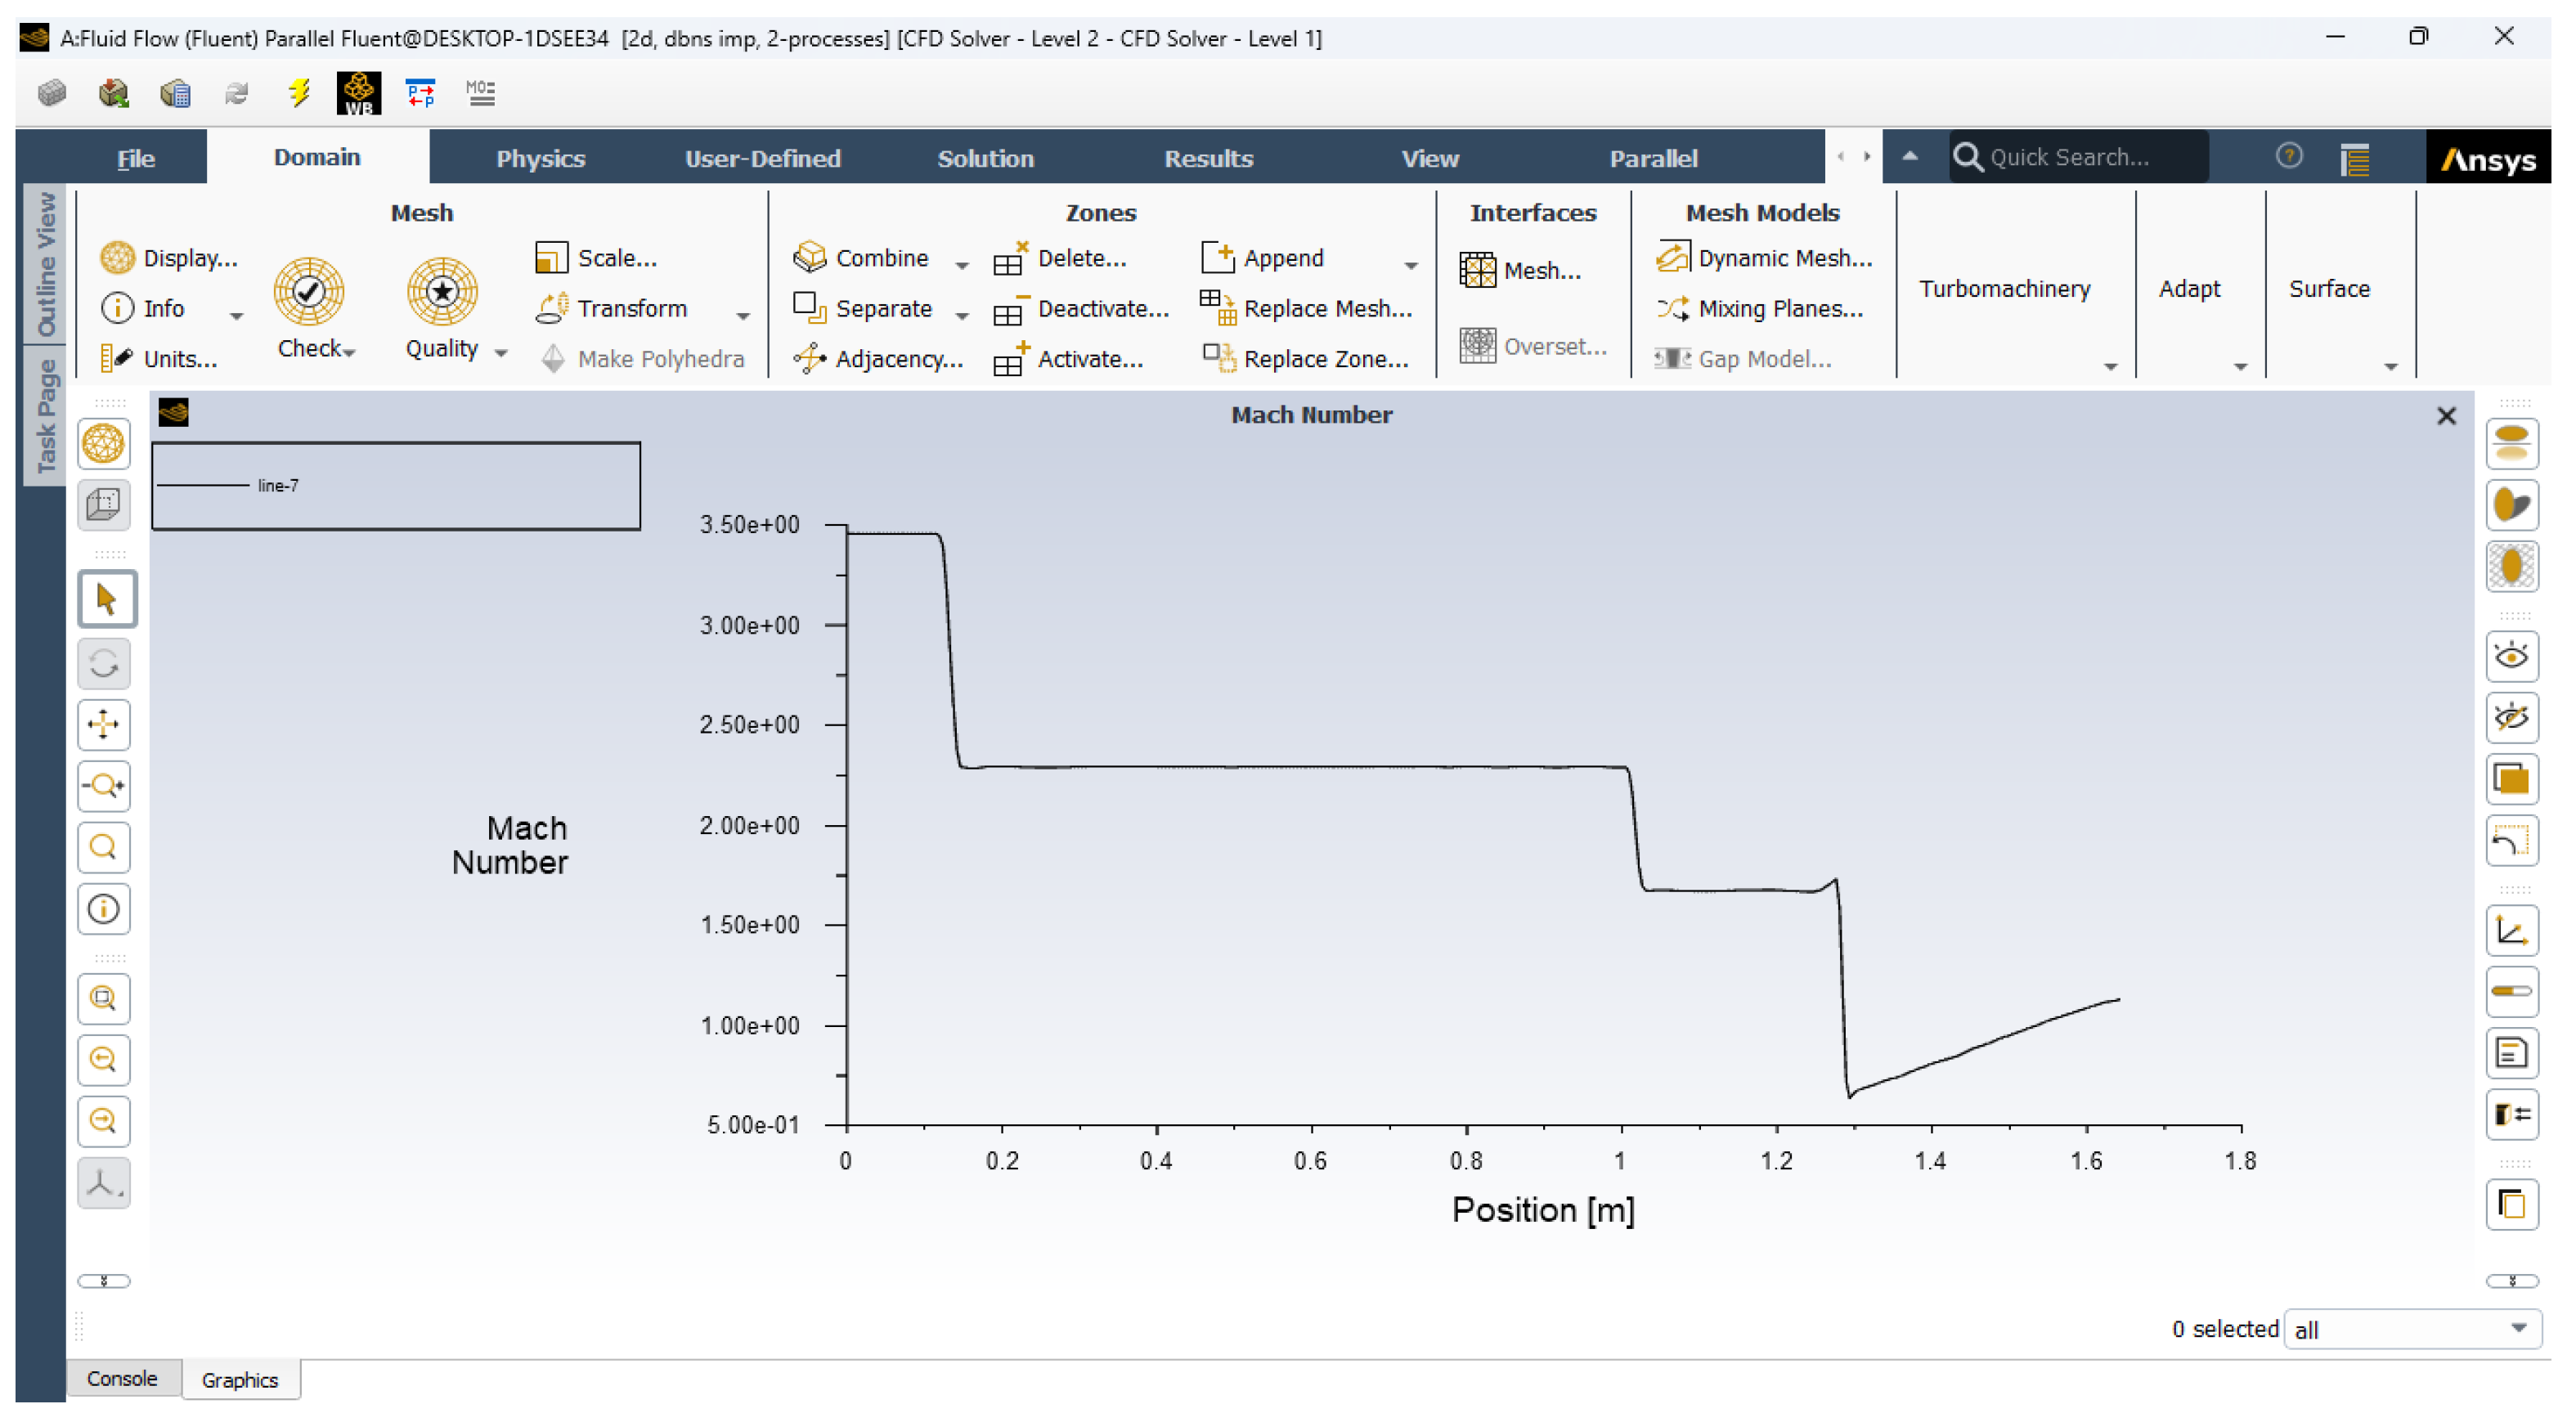Click the mesh Check icon
Image resolution: width=2576 pixels, height=1413 pixels.
coord(308,291)
